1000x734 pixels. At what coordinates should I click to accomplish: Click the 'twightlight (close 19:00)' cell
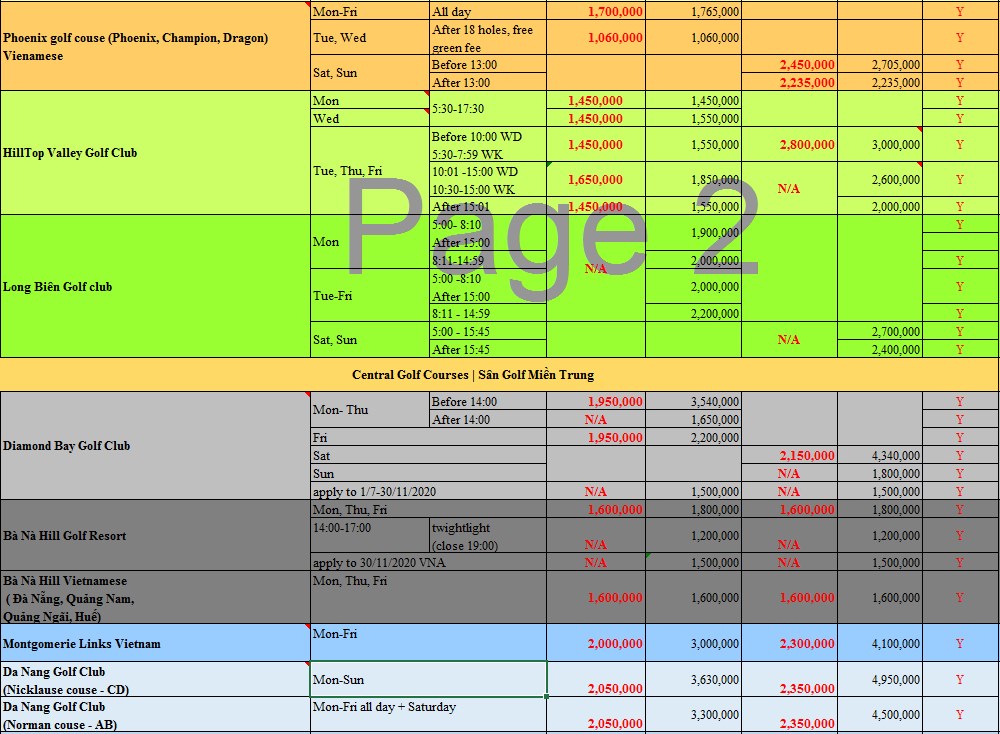pos(488,535)
